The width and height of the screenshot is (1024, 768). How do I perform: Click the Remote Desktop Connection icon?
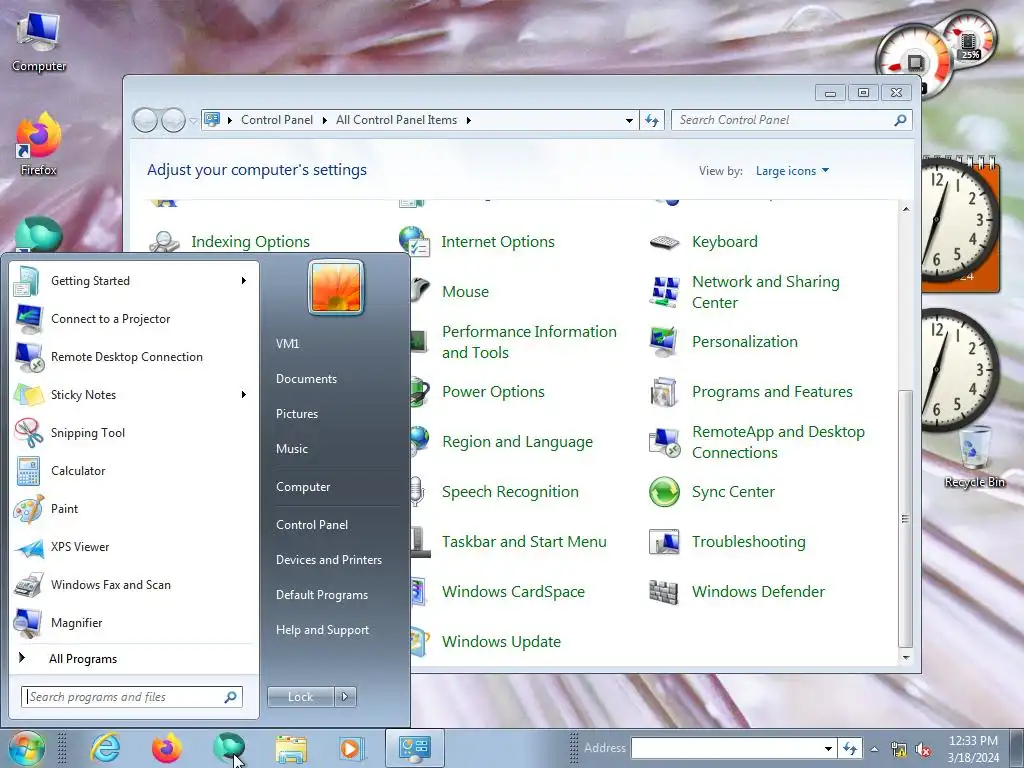point(28,357)
